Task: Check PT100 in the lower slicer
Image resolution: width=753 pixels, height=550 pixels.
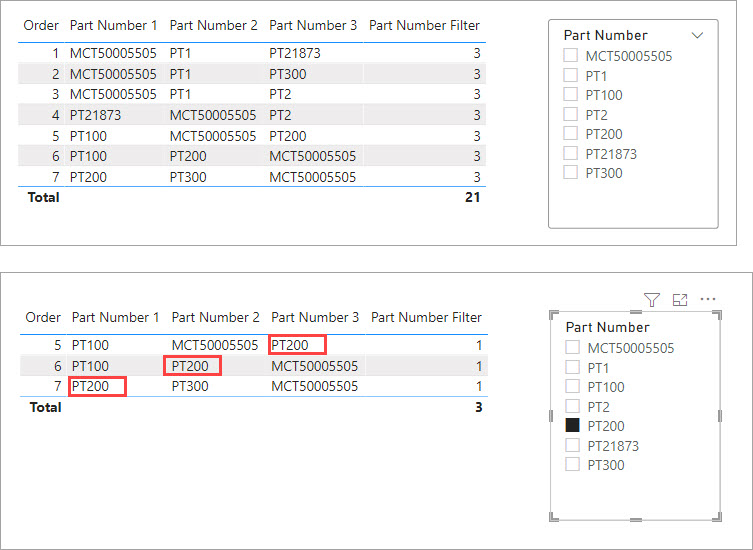Action: [572, 386]
